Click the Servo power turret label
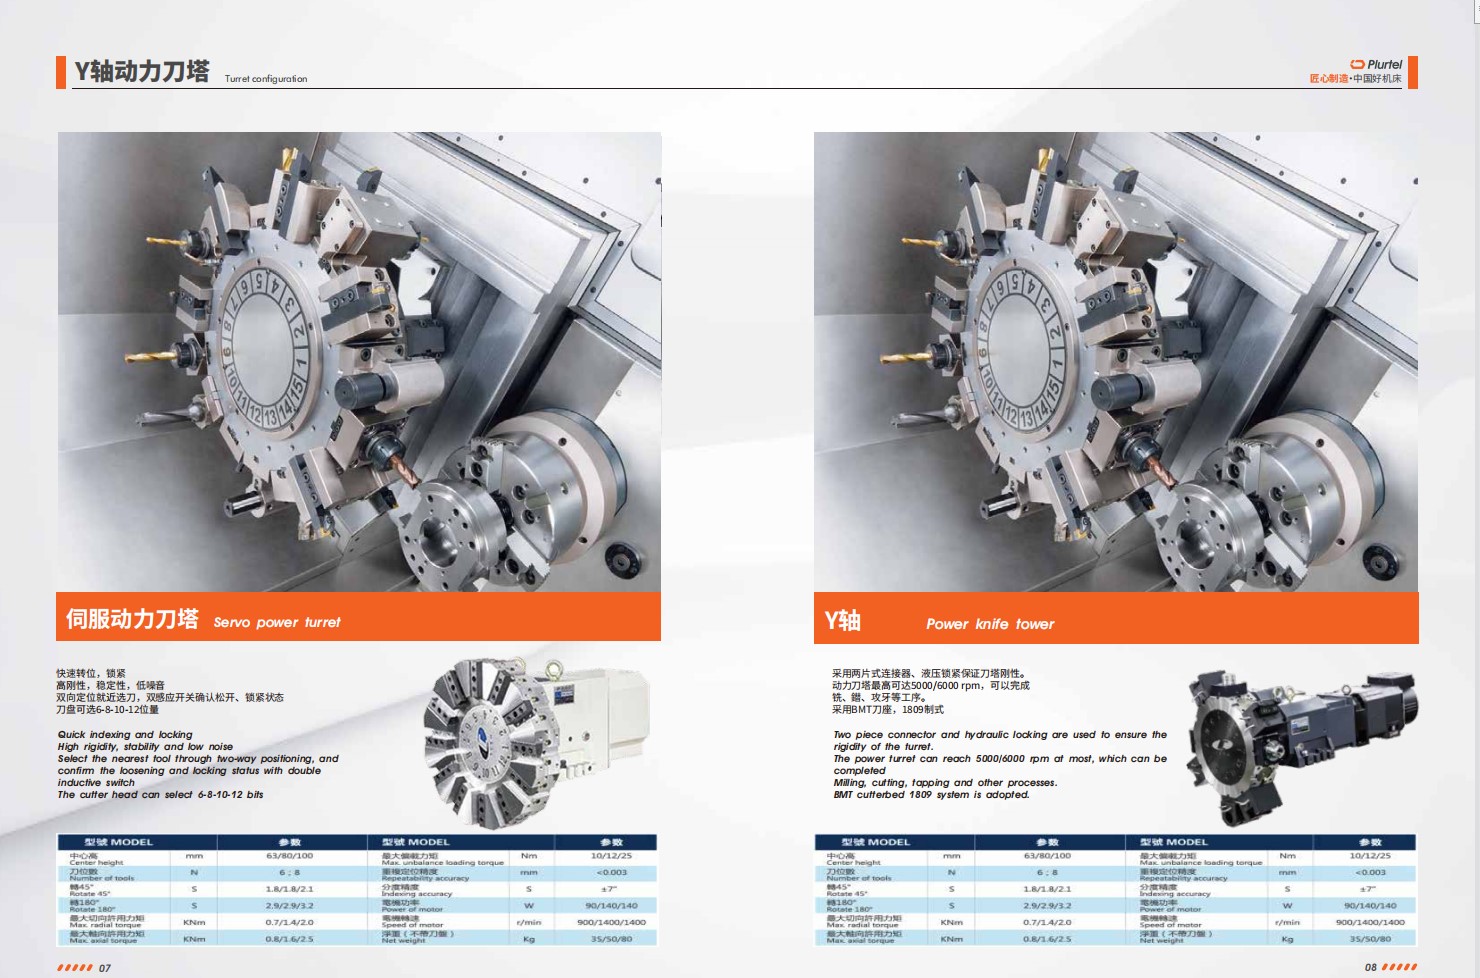This screenshot has width=1480, height=978. [x=277, y=622]
